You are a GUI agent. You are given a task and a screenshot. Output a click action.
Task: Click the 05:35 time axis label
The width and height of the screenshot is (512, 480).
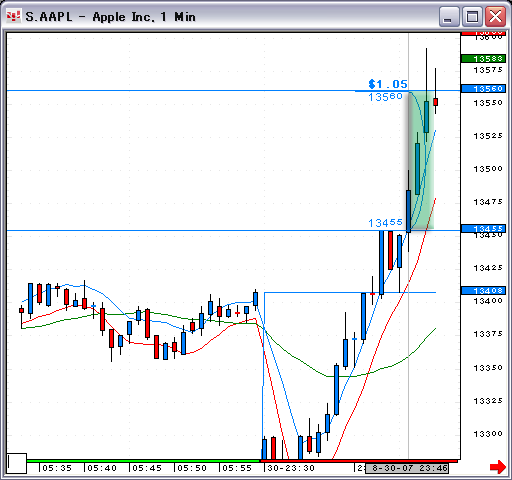57,468
